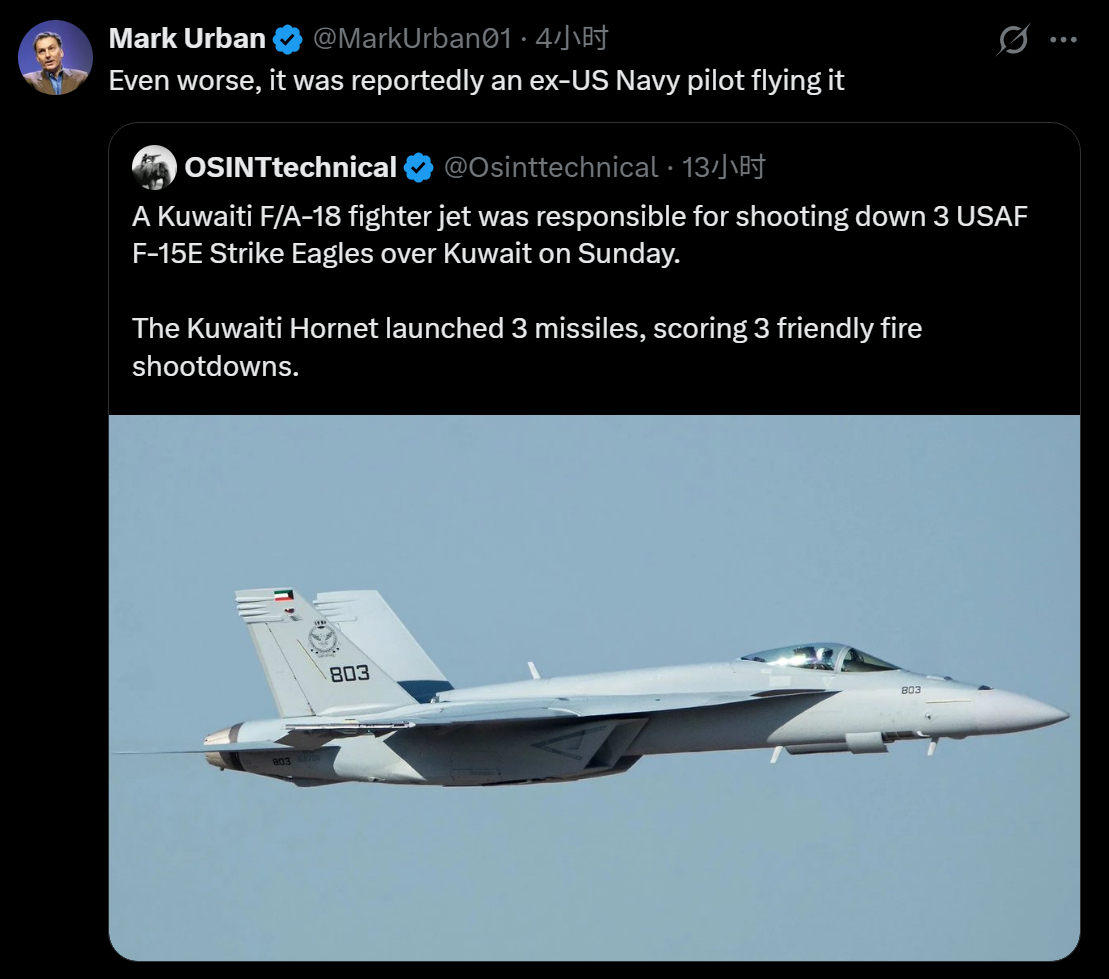Open the post via 4小时 timestamp
This screenshot has height=979, width=1109.
pyautogui.click(x=572, y=39)
